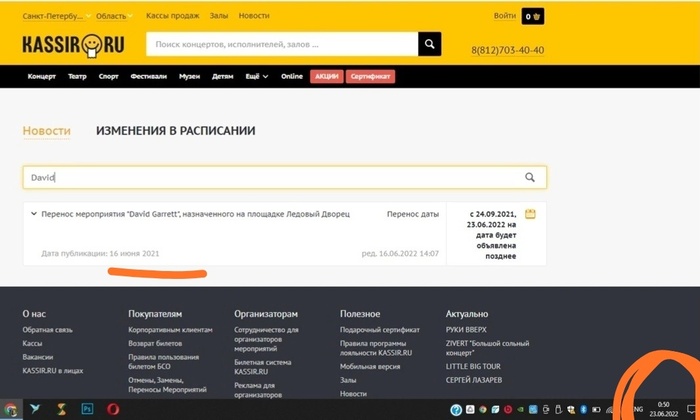Click the red circle tray icon
This screenshot has width=700, height=420.
click(508, 409)
